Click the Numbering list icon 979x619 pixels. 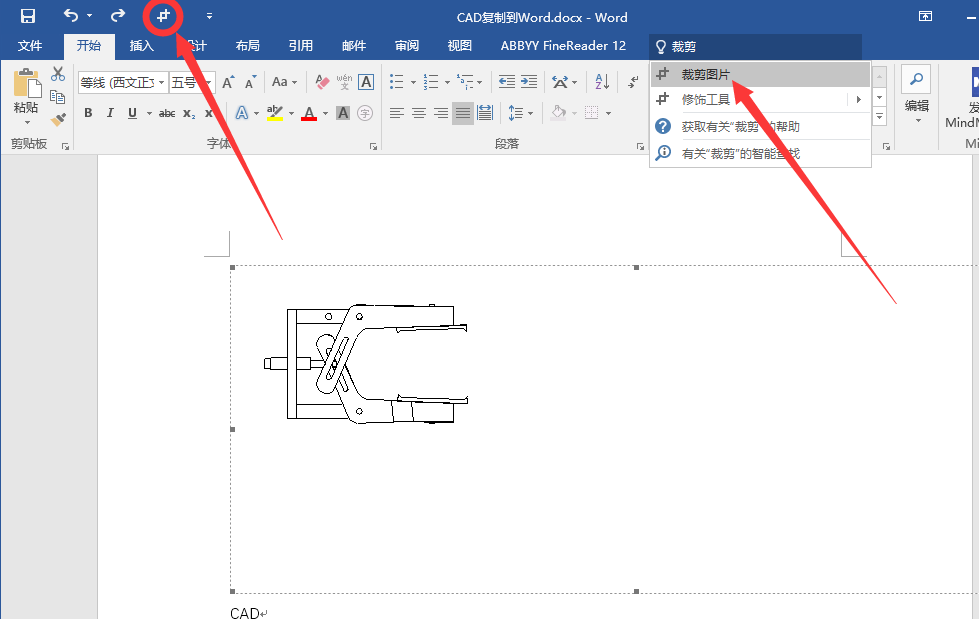[431, 82]
